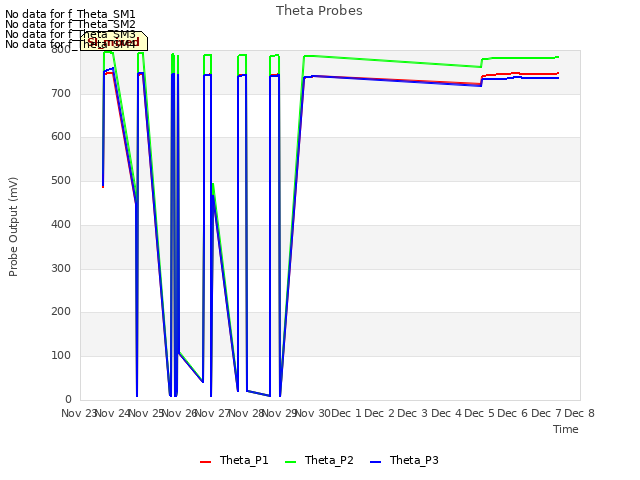The width and height of the screenshot is (640, 480).
Task: Click the green Theta_P2 legend swatch
Action: point(290,462)
